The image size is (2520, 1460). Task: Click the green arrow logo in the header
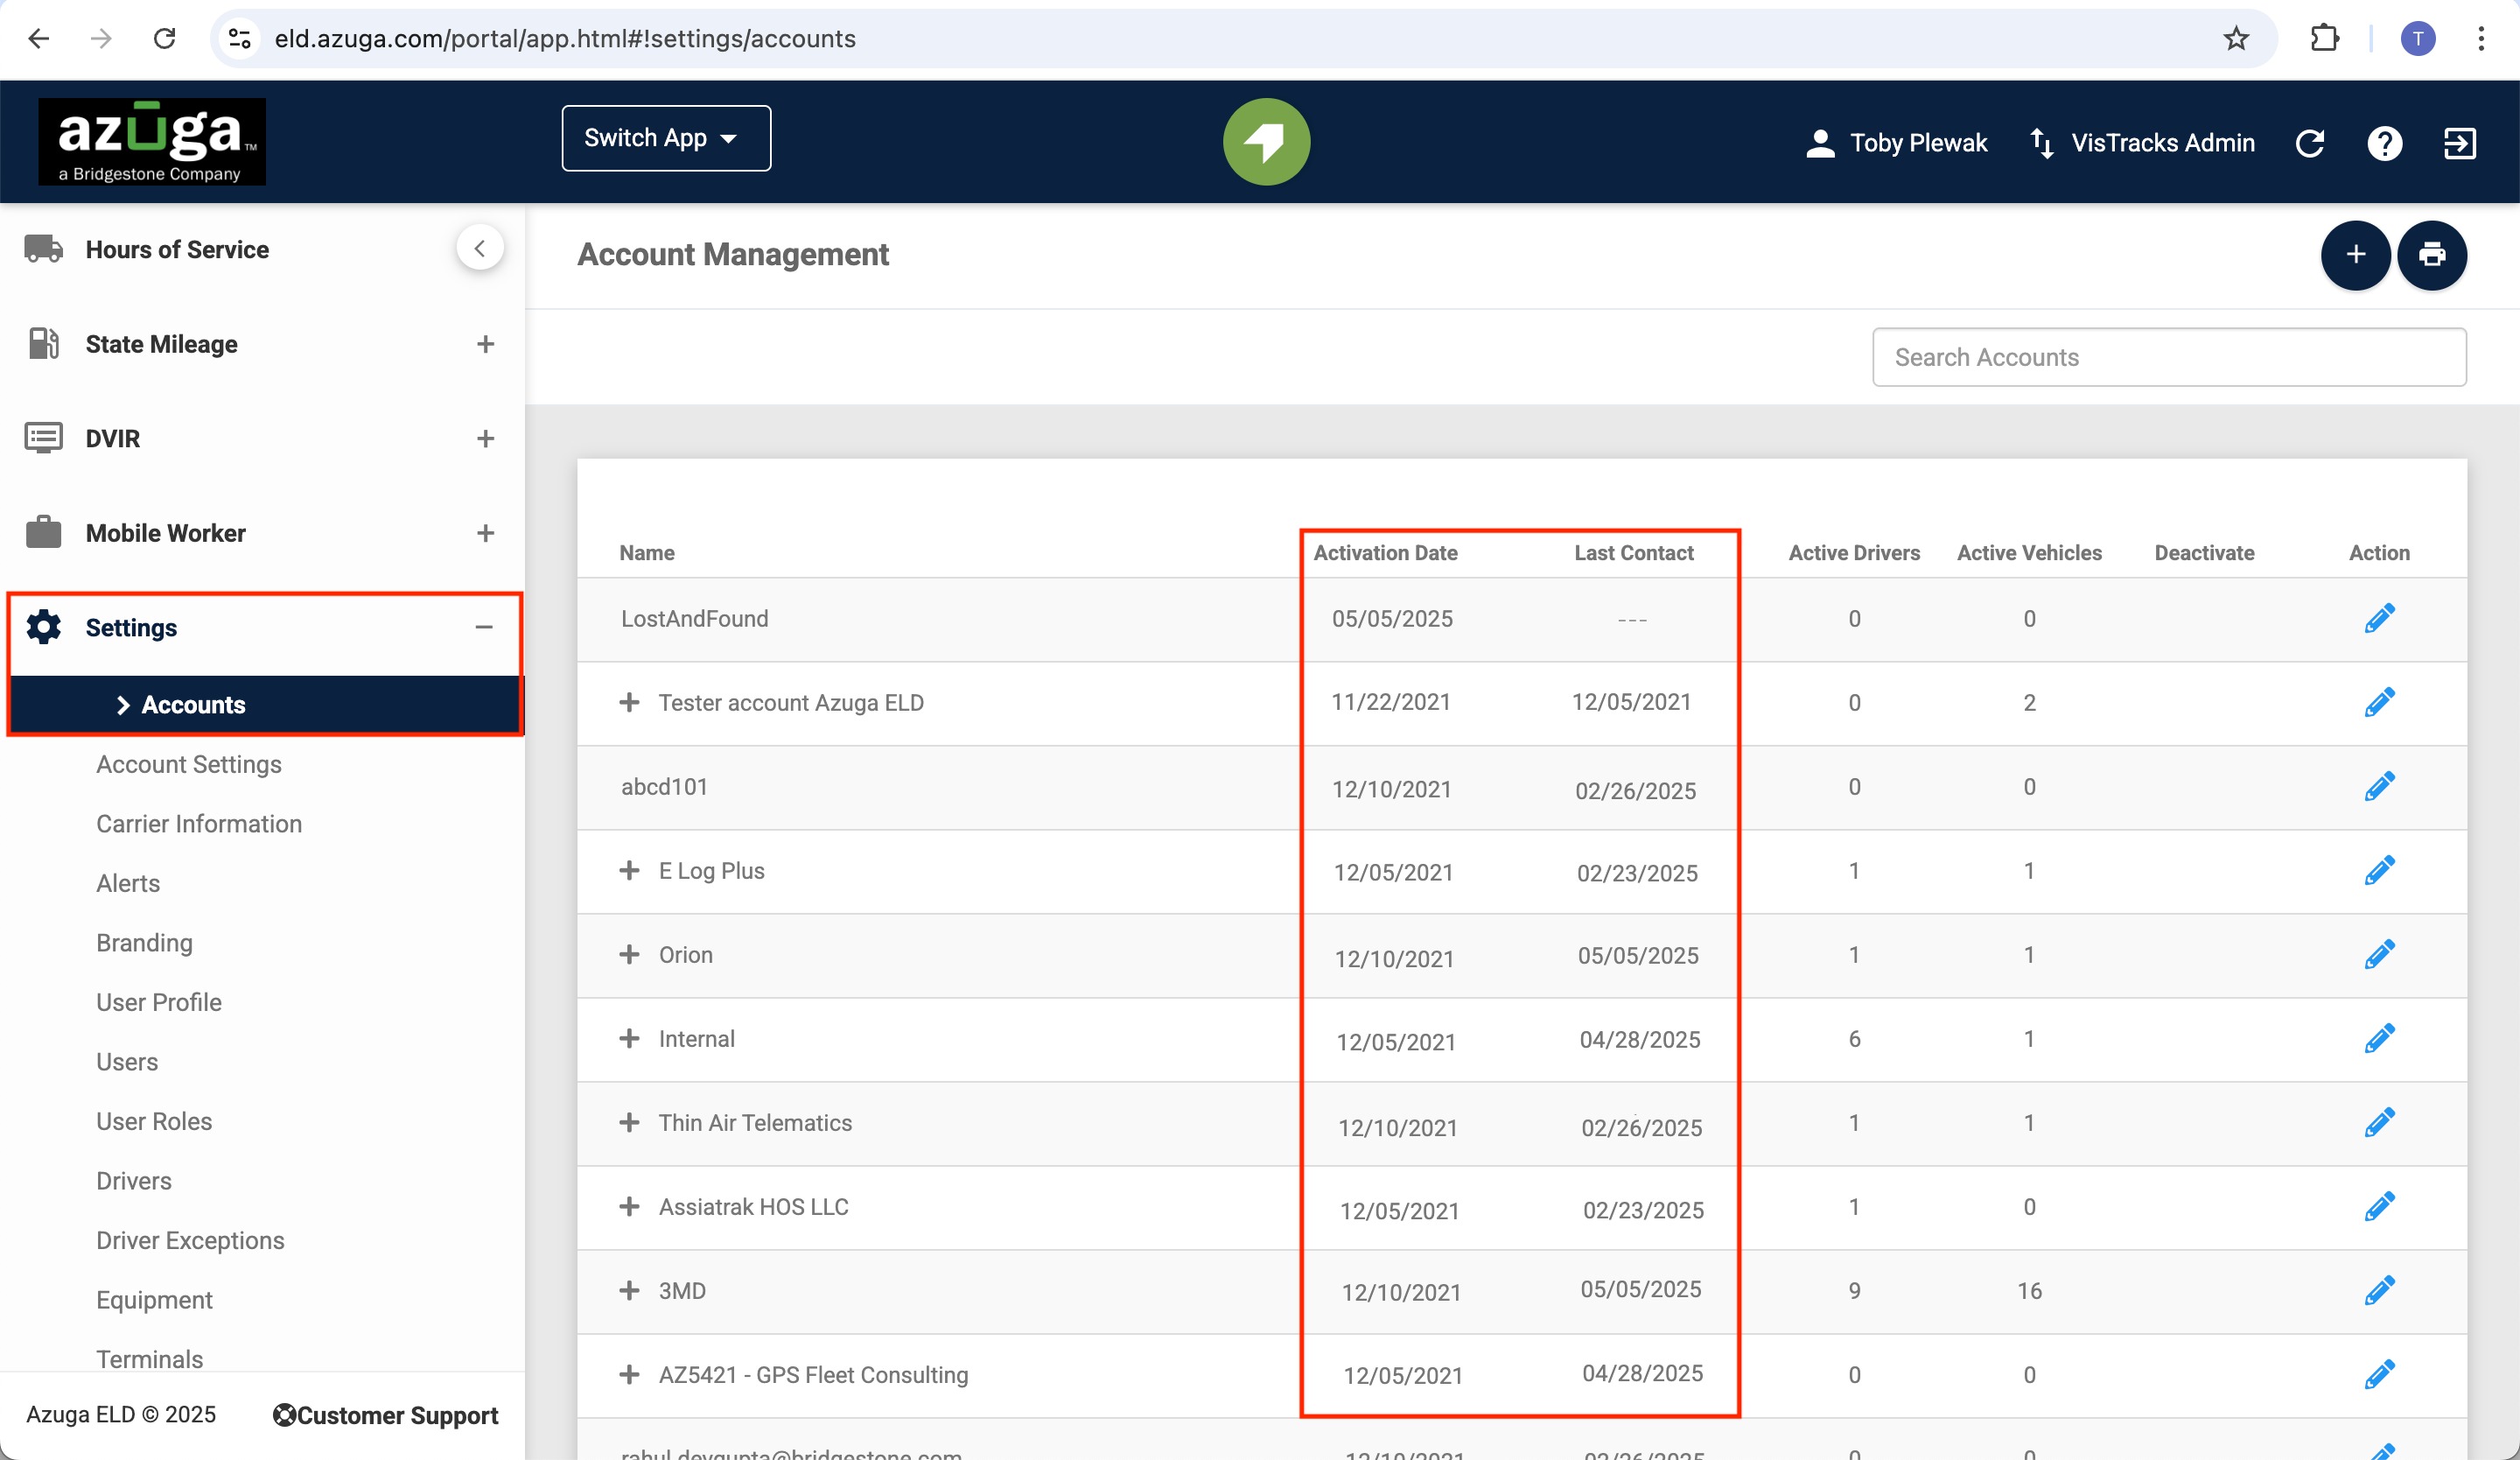(x=1266, y=141)
